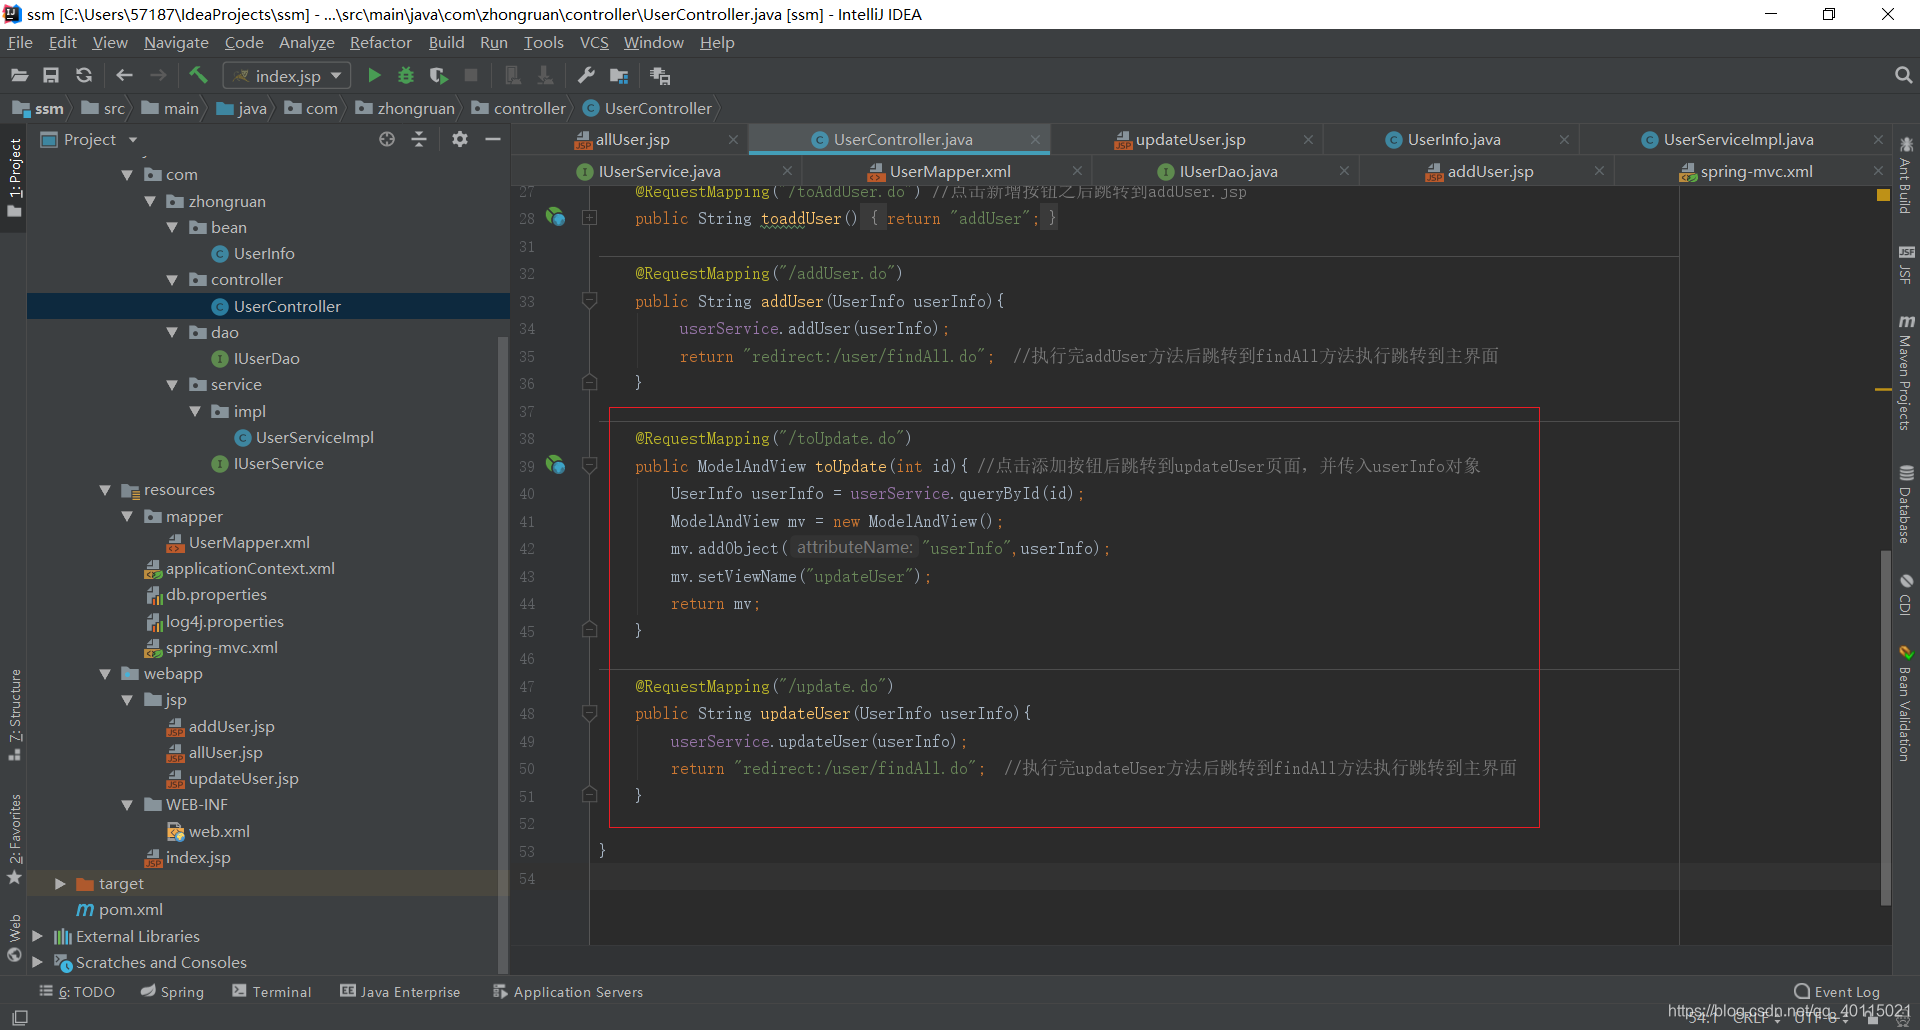Close the allUser.jsp tab

click(733, 140)
